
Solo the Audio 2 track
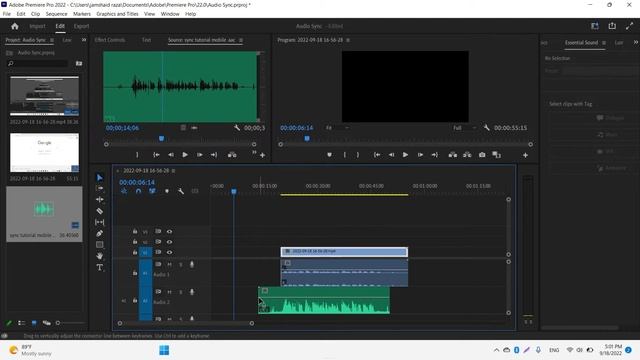point(180,292)
